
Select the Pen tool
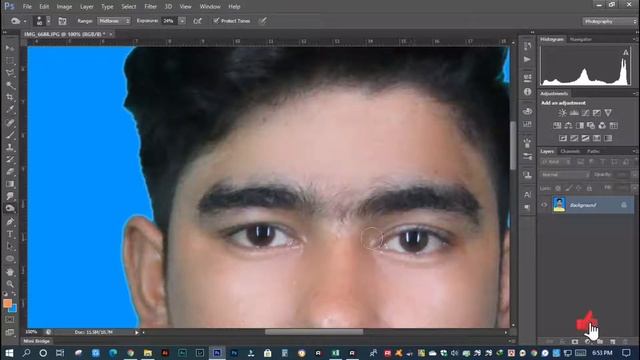pyautogui.click(x=10, y=222)
